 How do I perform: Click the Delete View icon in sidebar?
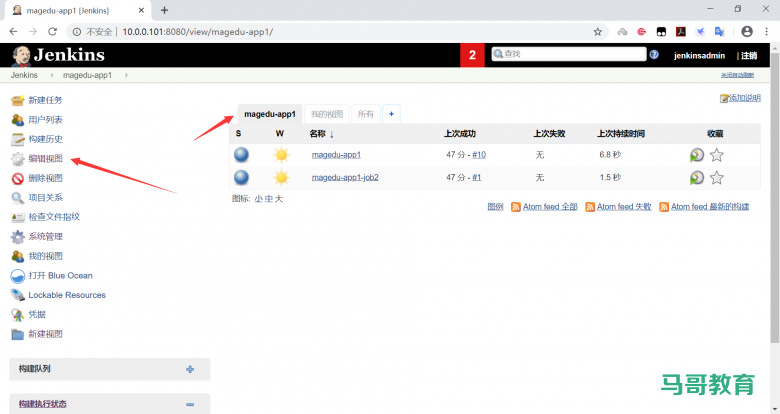(x=18, y=179)
